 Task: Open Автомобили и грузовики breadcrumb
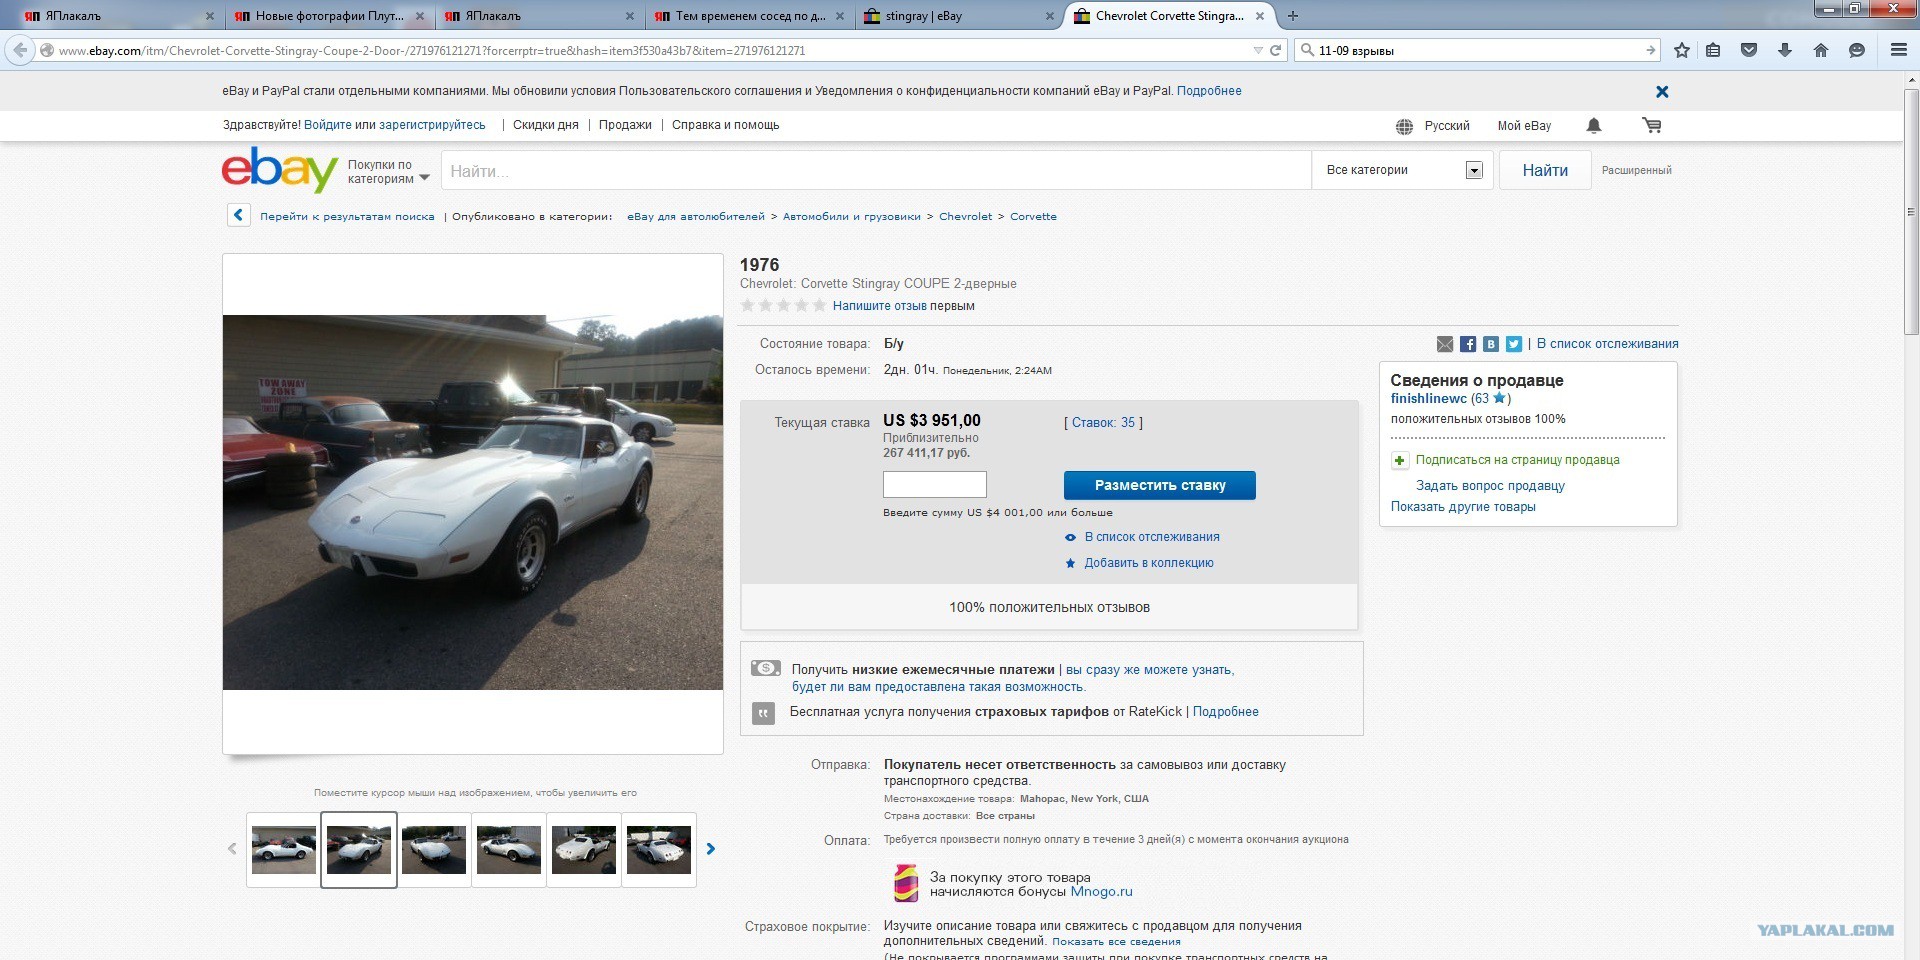pos(852,216)
